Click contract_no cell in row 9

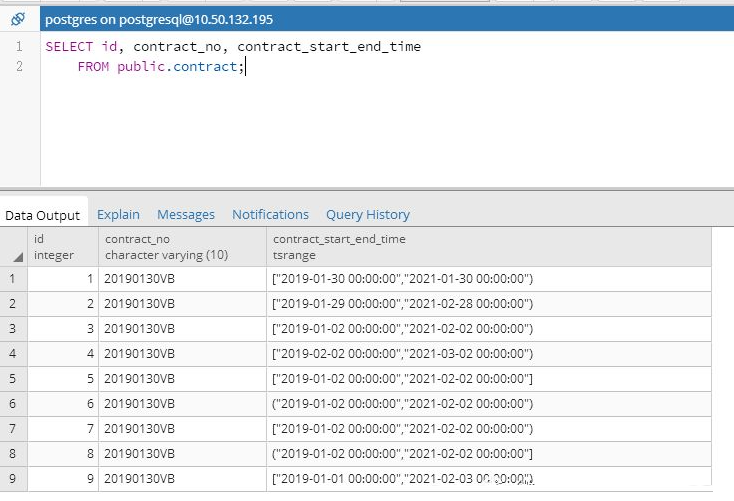click(x=183, y=479)
